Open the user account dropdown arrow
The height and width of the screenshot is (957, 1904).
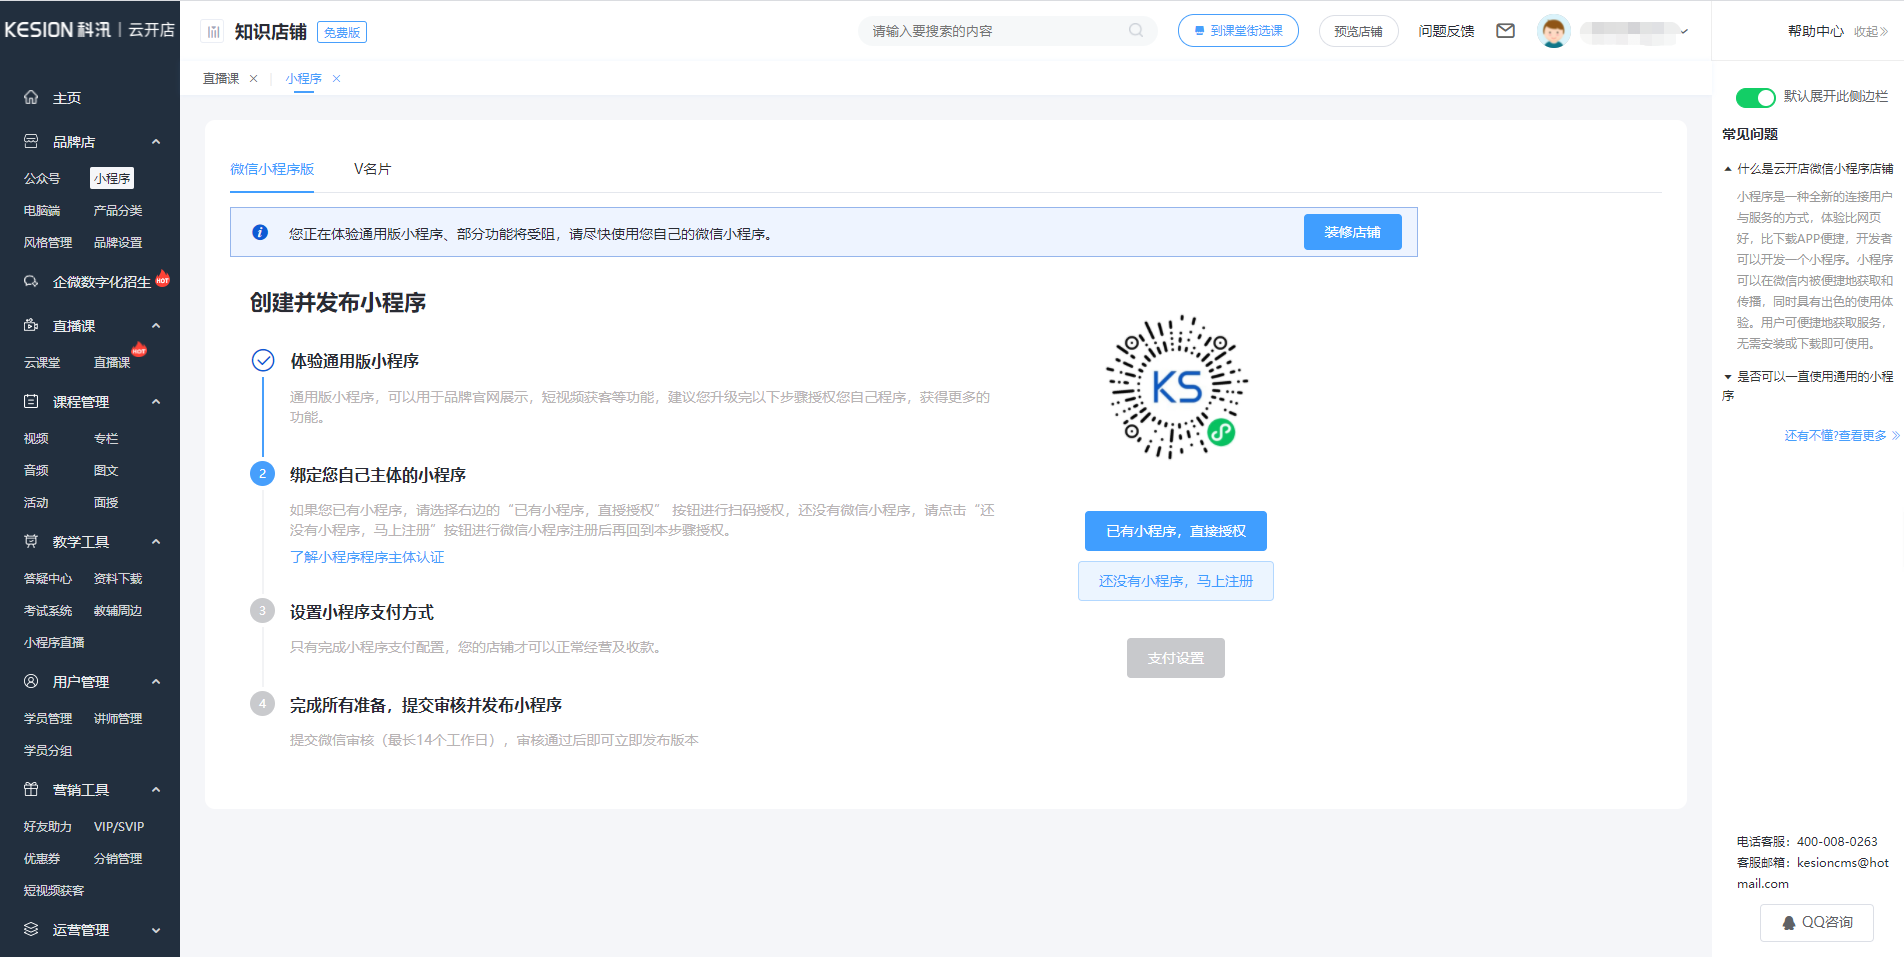pyautogui.click(x=1684, y=32)
